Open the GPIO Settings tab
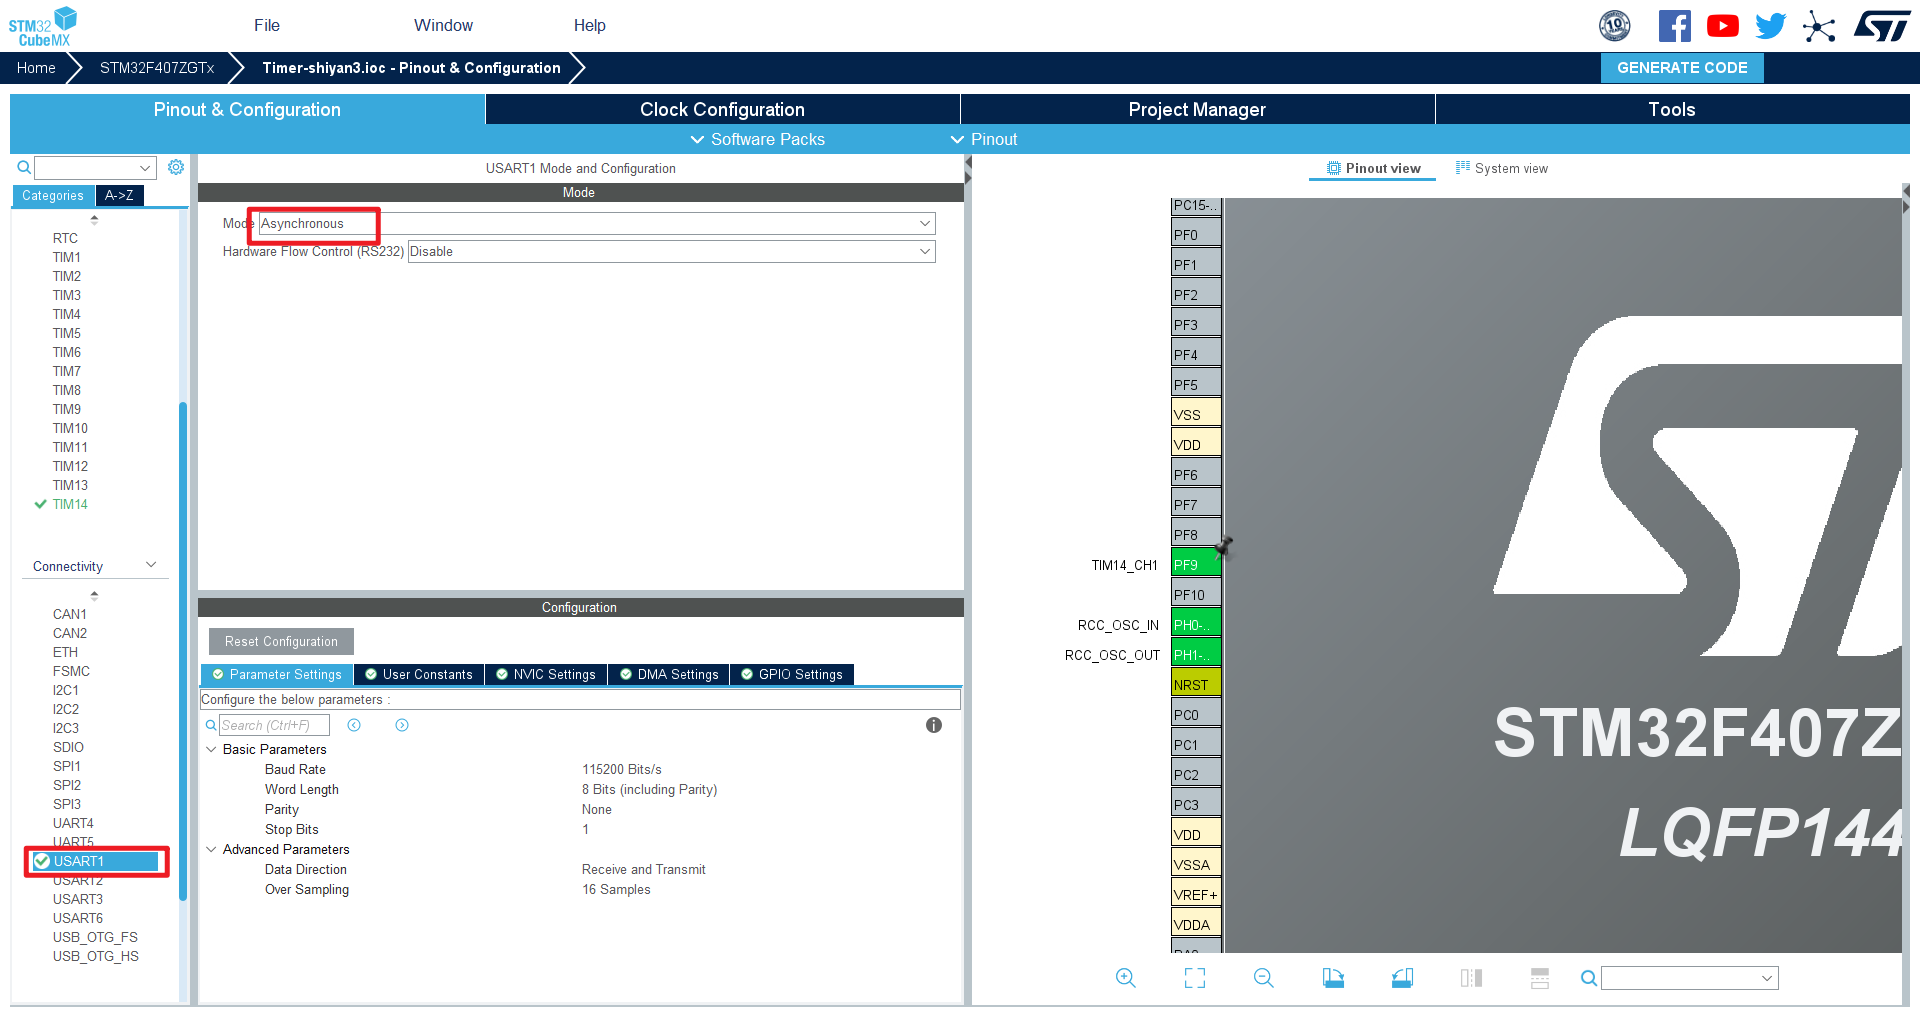 [x=792, y=674]
